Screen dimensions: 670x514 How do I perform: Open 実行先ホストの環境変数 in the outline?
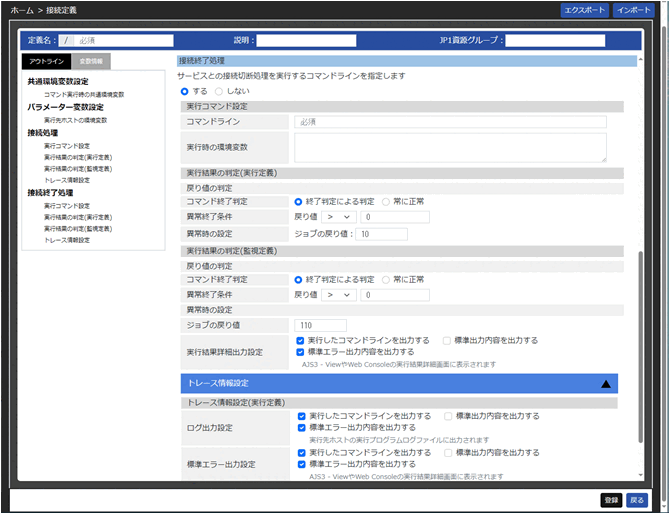coord(75,120)
